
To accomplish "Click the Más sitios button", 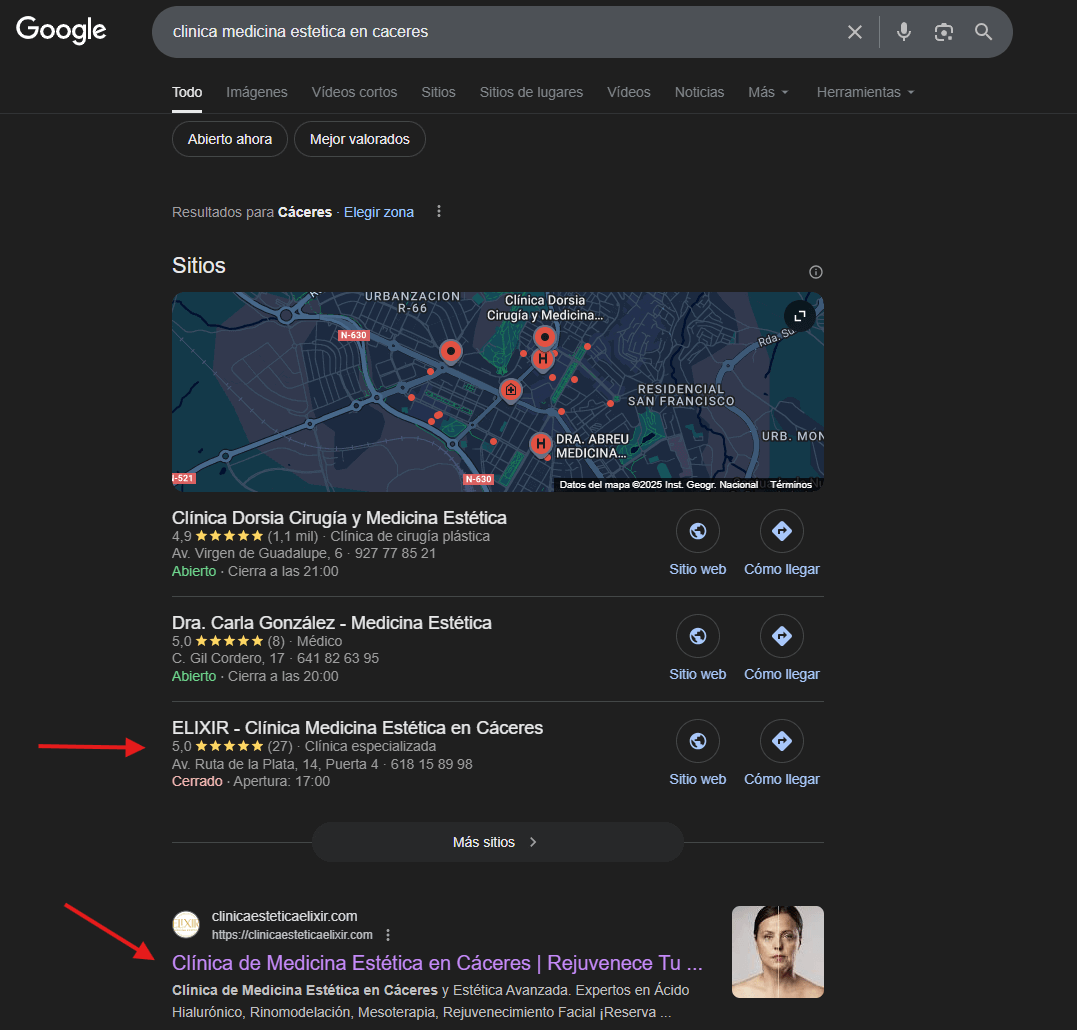I will click(497, 842).
